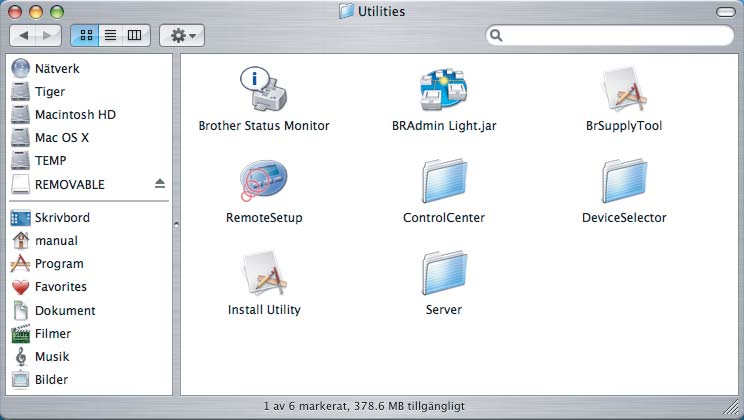Click the "RemoteSetup" name label
Image resolution: width=744 pixels, height=420 pixels.
pos(264,218)
